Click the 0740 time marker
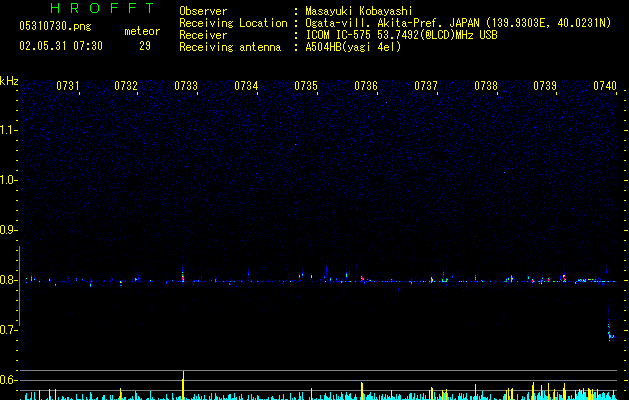The width and height of the screenshot is (629, 400). point(605,86)
